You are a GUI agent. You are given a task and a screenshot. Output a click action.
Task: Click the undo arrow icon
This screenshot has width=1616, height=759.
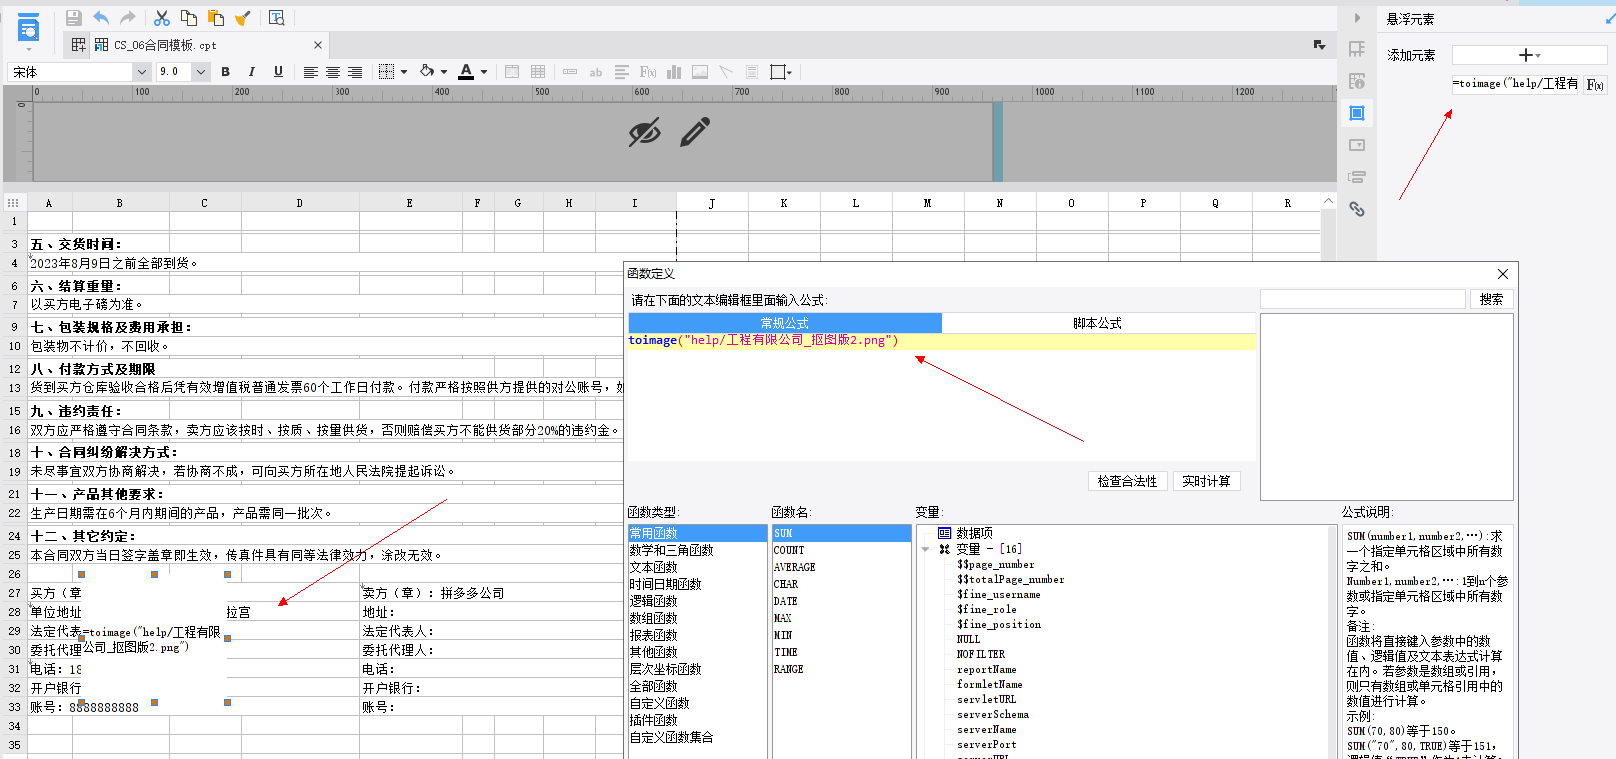101,18
